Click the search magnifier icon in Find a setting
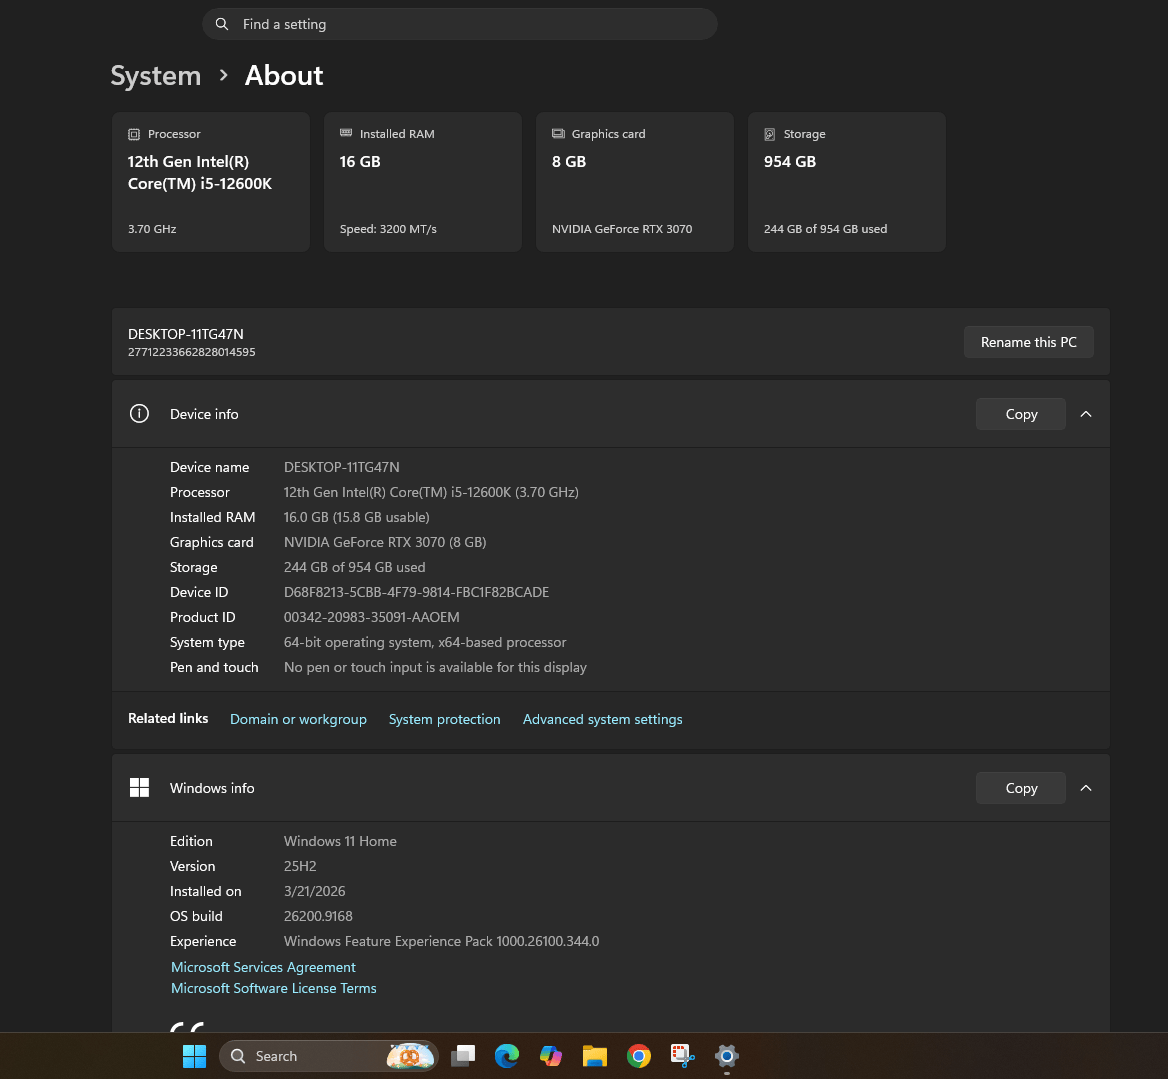The height and width of the screenshot is (1079, 1168). click(222, 24)
